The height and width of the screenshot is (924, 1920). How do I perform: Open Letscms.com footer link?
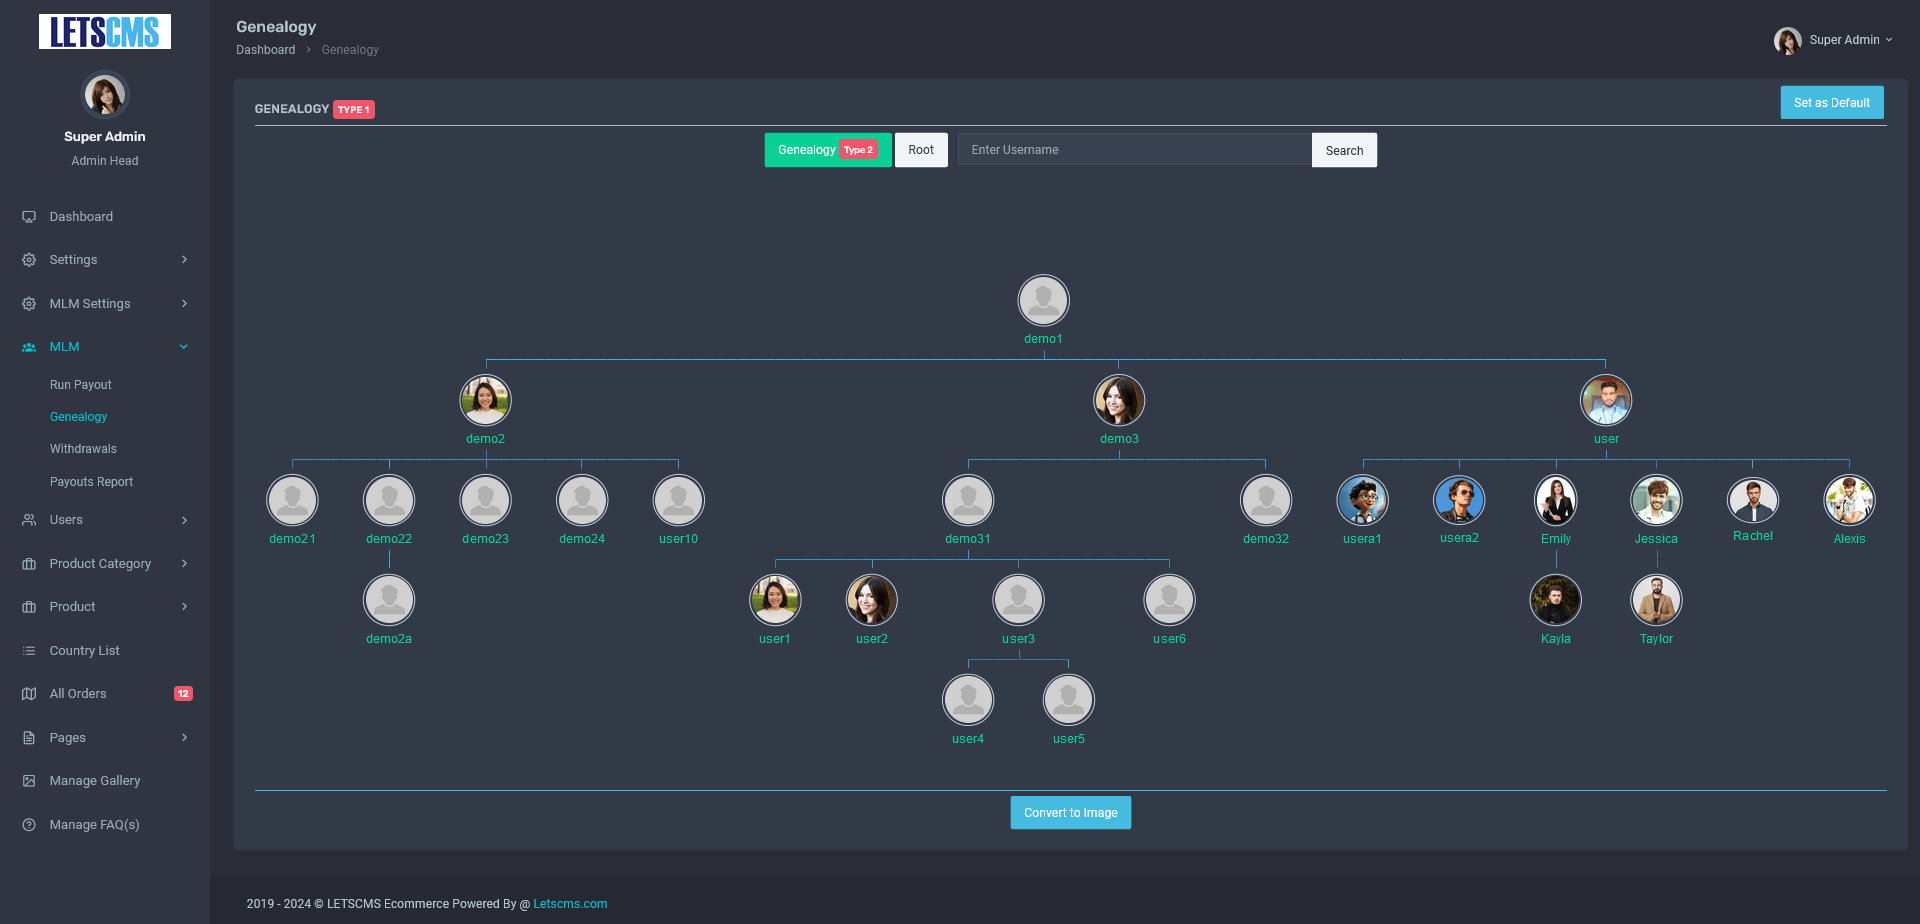coord(570,903)
